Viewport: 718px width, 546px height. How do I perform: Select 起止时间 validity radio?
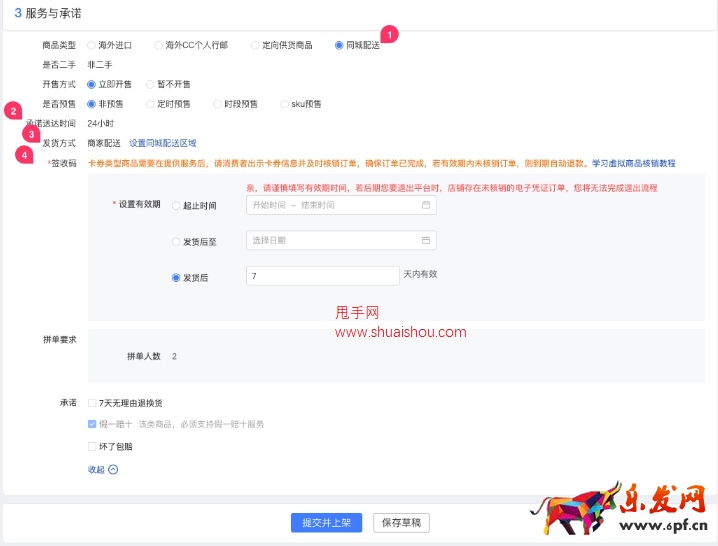point(176,206)
